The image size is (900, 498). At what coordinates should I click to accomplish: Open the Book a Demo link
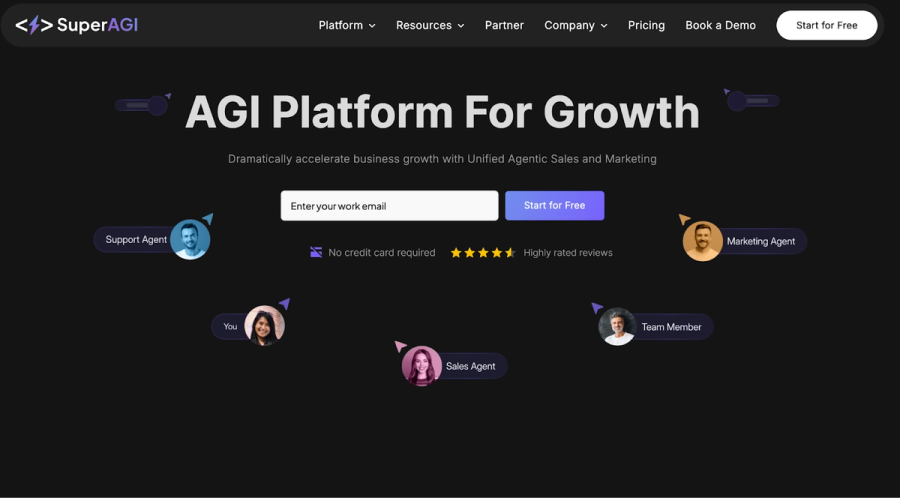coord(720,25)
